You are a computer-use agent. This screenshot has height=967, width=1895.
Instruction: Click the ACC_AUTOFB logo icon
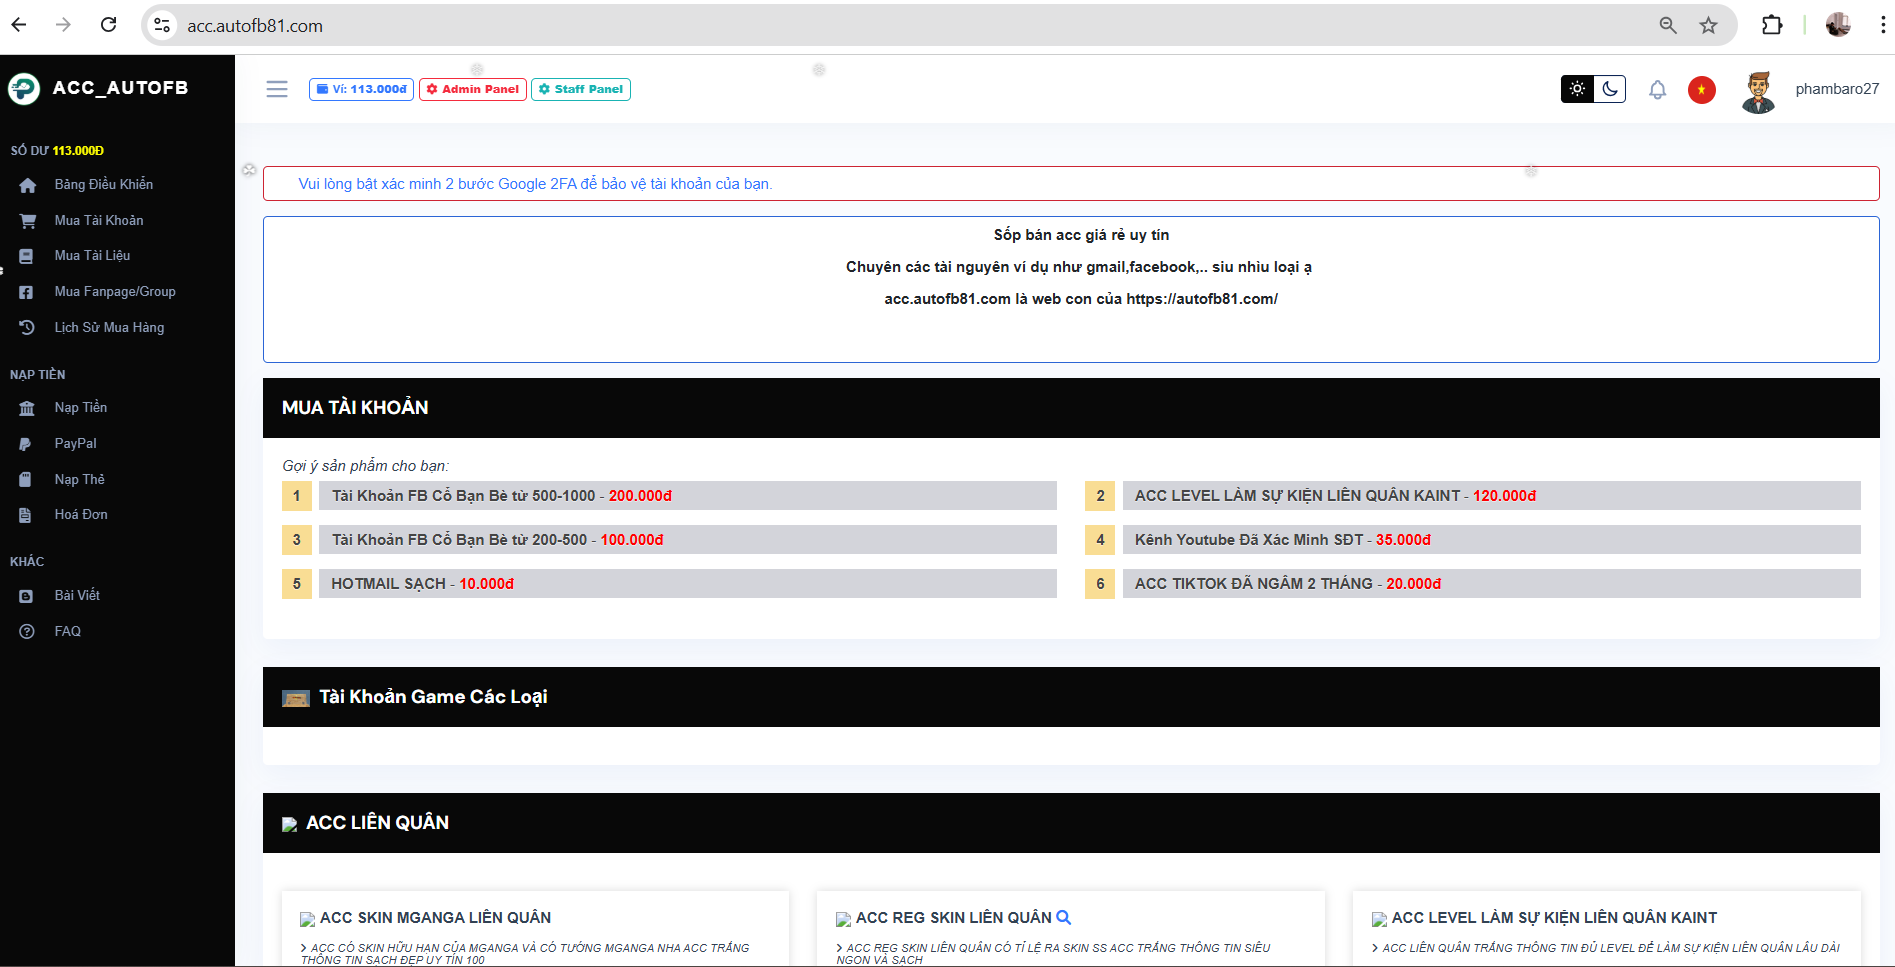click(24, 89)
